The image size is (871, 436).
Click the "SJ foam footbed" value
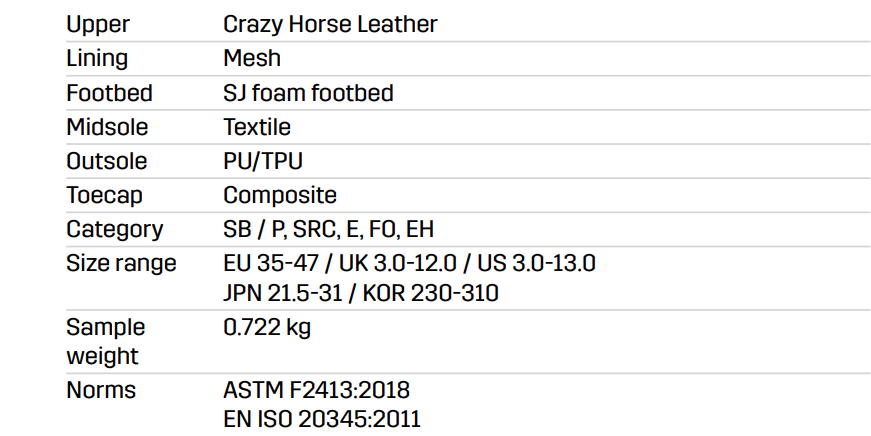pos(308,93)
